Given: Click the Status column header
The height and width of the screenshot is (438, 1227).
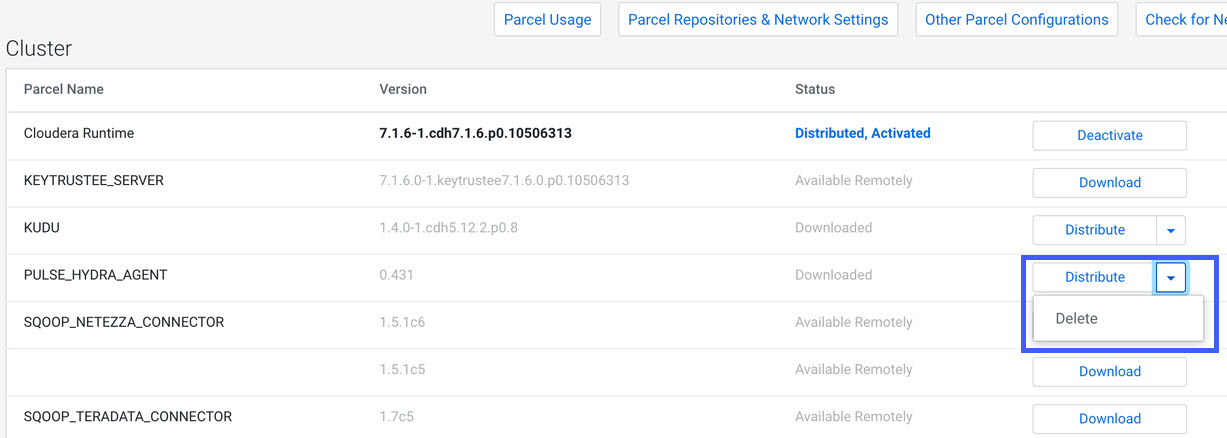Looking at the screenshot, I should tap(815, 89).
